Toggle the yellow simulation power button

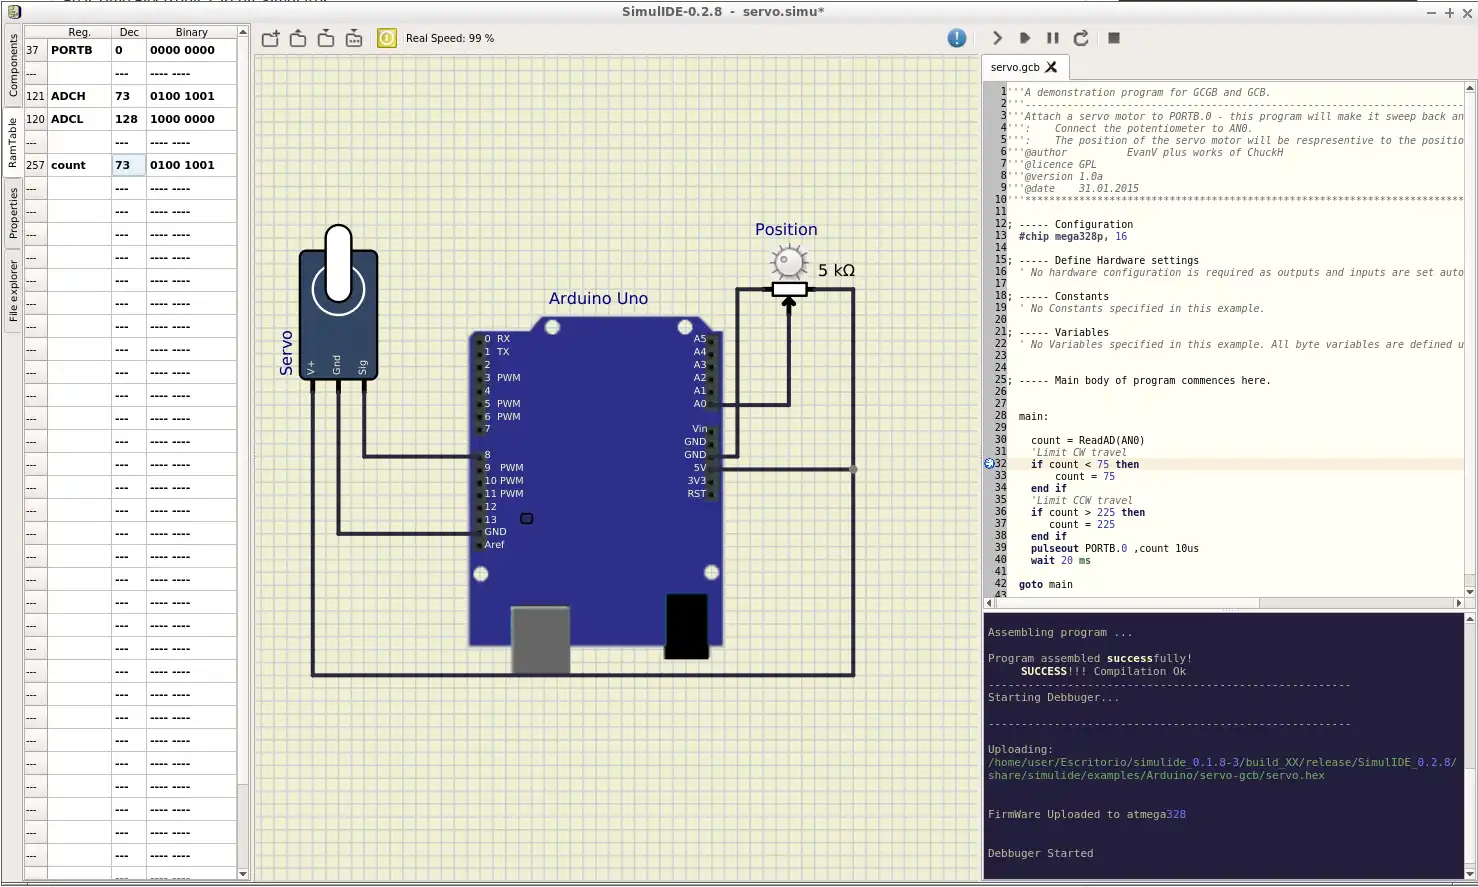pos(387,38)
